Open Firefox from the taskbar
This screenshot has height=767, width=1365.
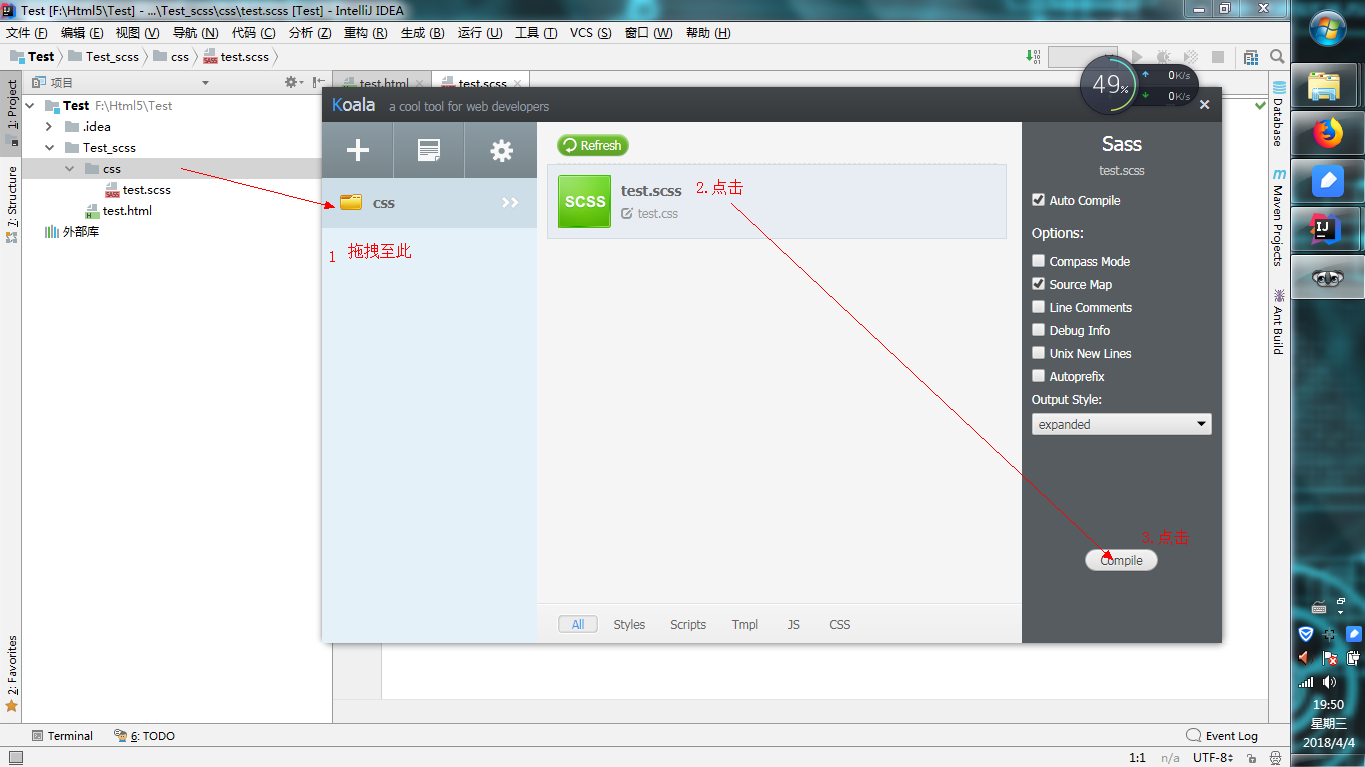(1326, 132)
